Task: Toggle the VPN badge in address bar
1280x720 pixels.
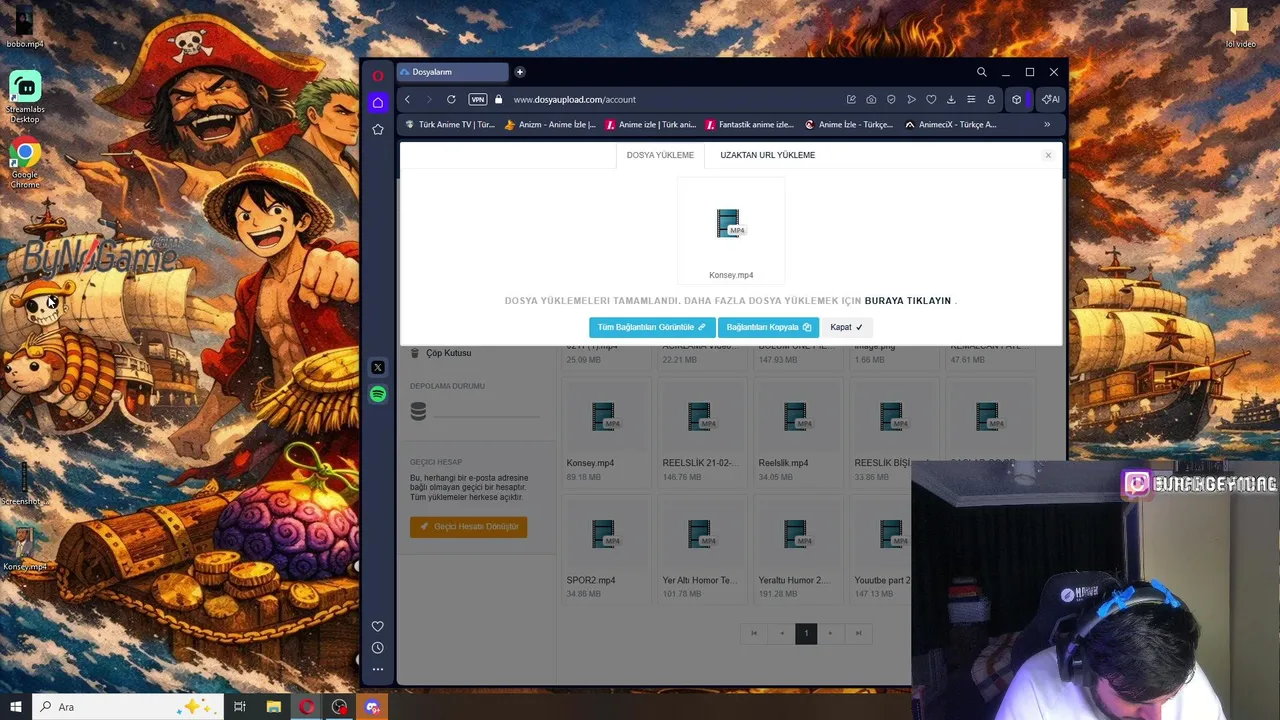Action: (478, 99)
